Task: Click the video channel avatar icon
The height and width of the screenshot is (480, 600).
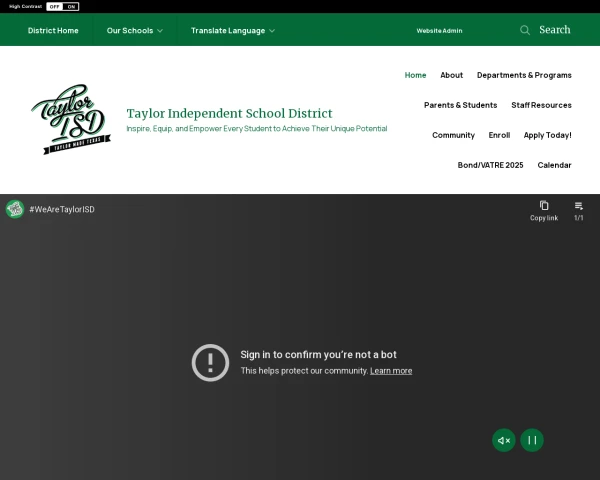Action: (x=15, y=209)
